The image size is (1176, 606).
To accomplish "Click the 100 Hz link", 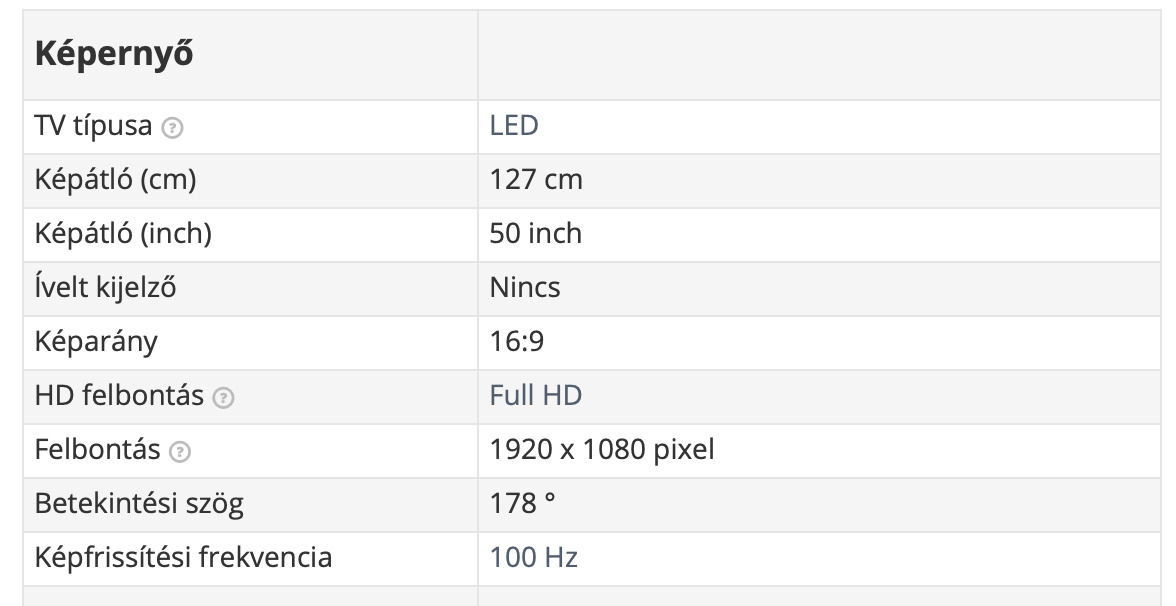I will (534, 558).
